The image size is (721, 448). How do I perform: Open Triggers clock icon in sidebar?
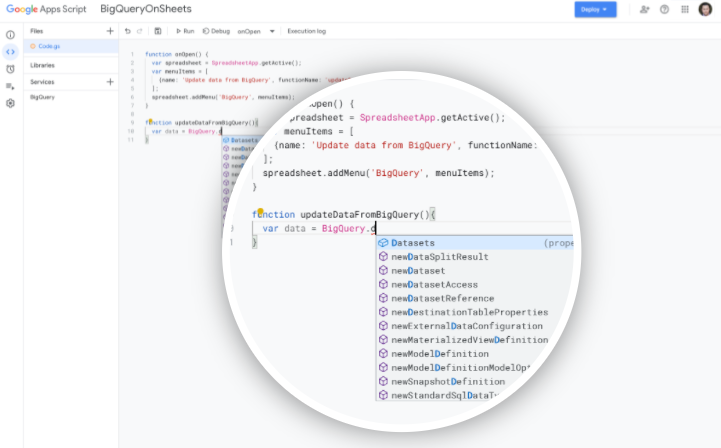10,69
